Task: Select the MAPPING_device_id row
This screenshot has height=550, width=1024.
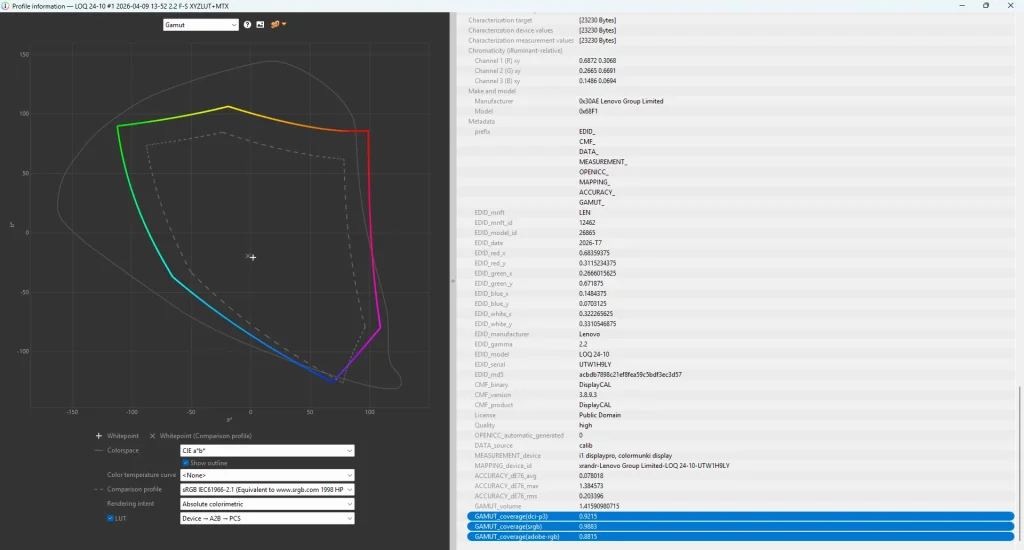Action: coord(741,466)
